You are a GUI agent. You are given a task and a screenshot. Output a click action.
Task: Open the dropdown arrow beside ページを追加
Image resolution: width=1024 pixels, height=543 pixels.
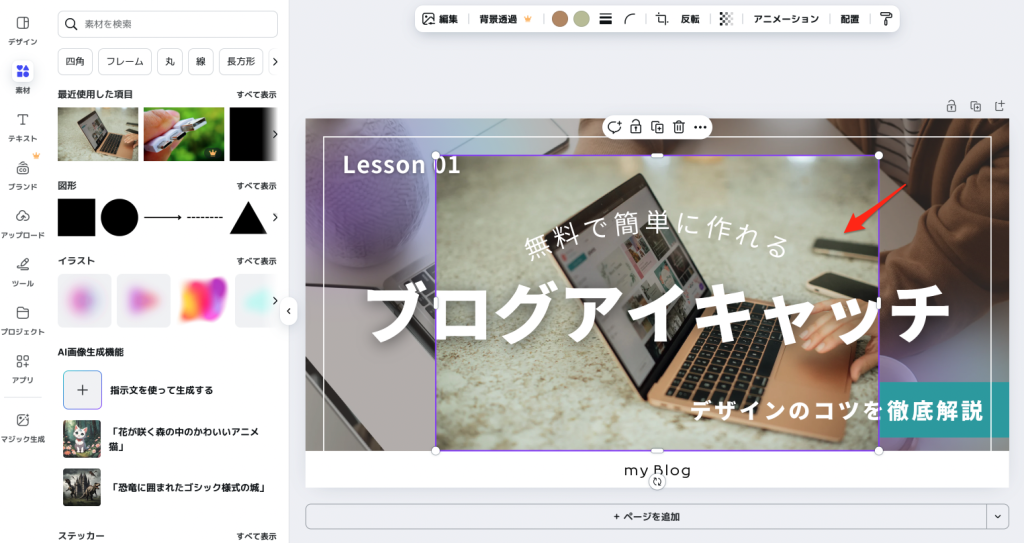tap(997, 516)
